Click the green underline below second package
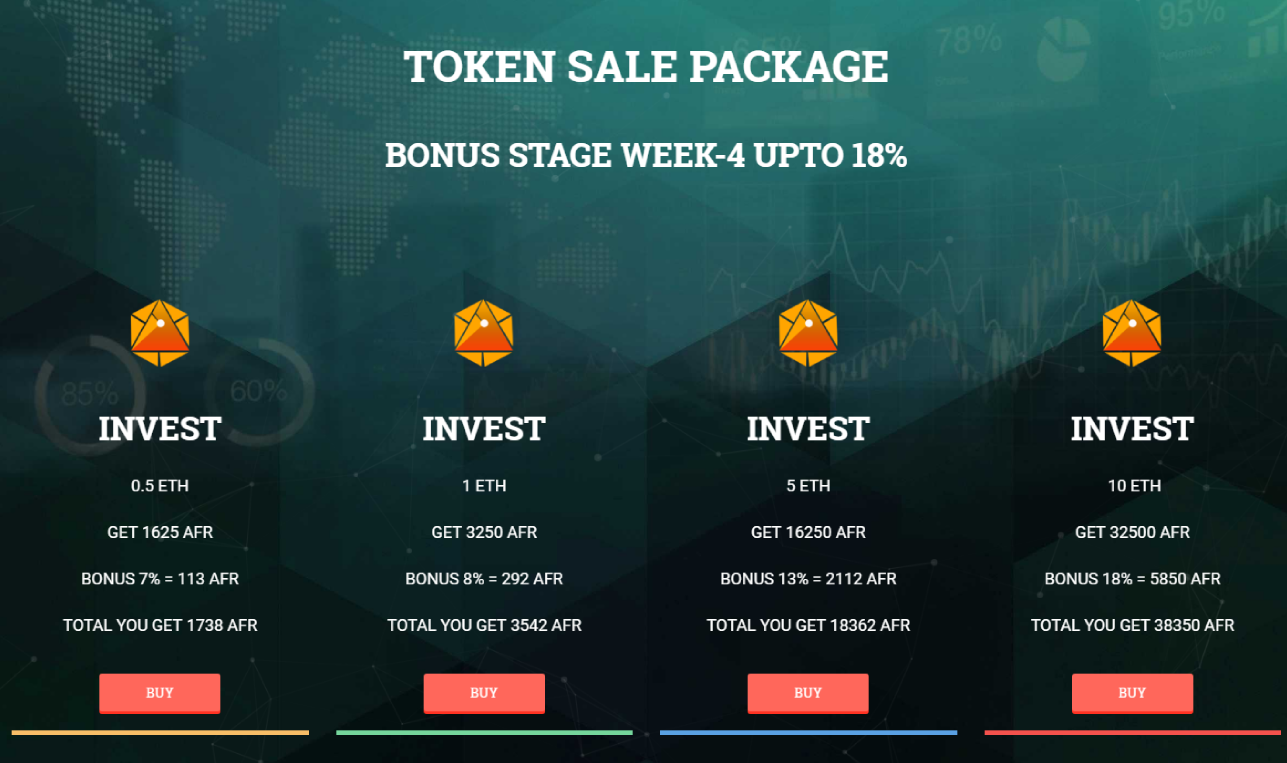Viewport: 1287px width, 763px height. coord(484,733)
